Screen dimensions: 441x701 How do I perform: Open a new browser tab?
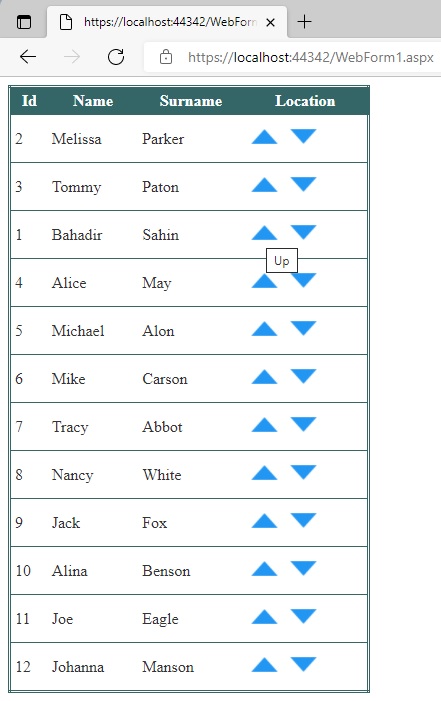coord(304,21)
